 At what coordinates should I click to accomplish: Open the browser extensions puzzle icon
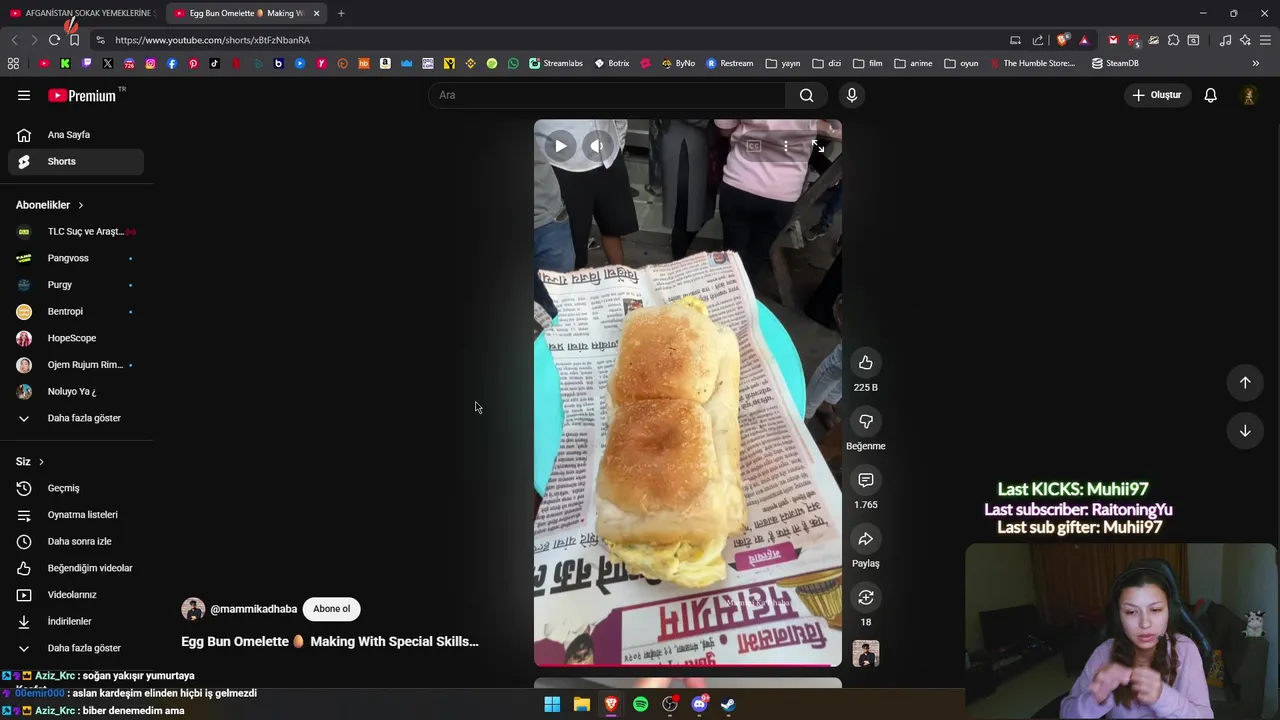(x=1173, y=40)
